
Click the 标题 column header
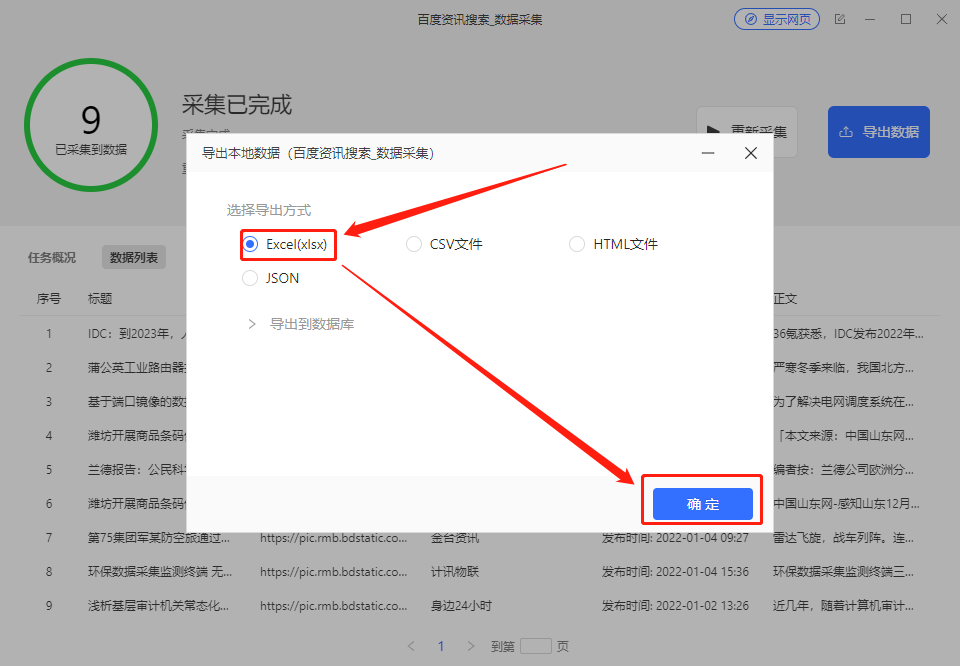pos(100,299)
